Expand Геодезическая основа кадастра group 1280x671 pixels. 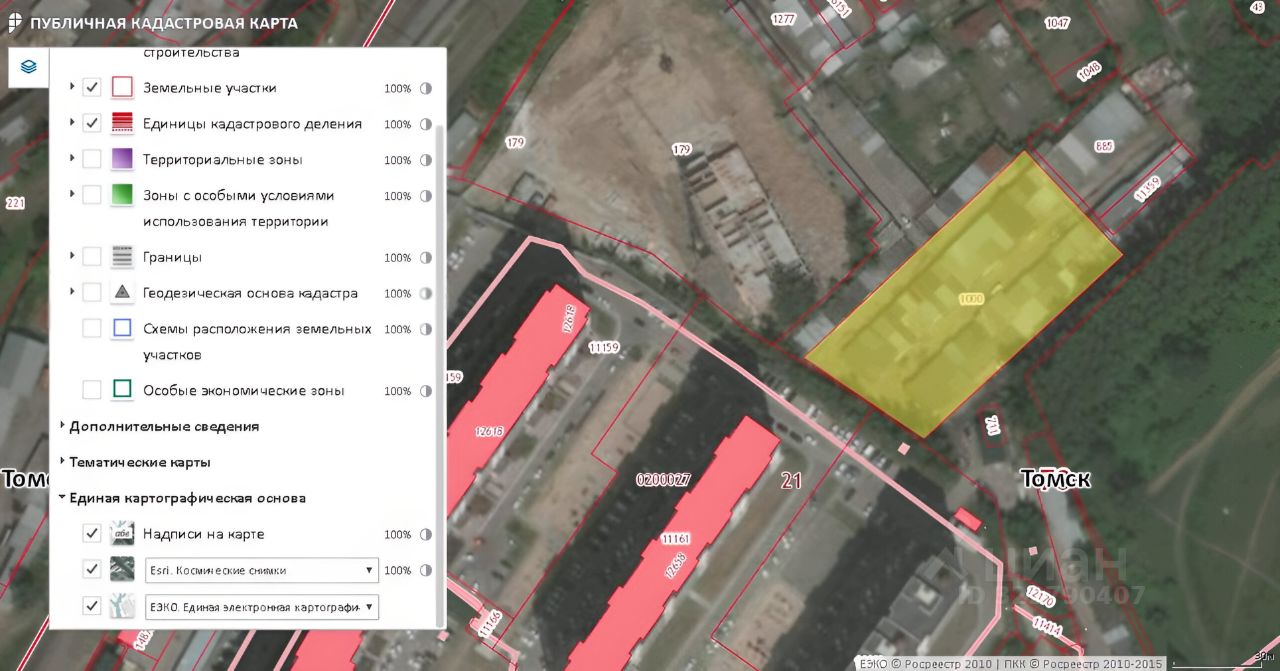point(72,293)
